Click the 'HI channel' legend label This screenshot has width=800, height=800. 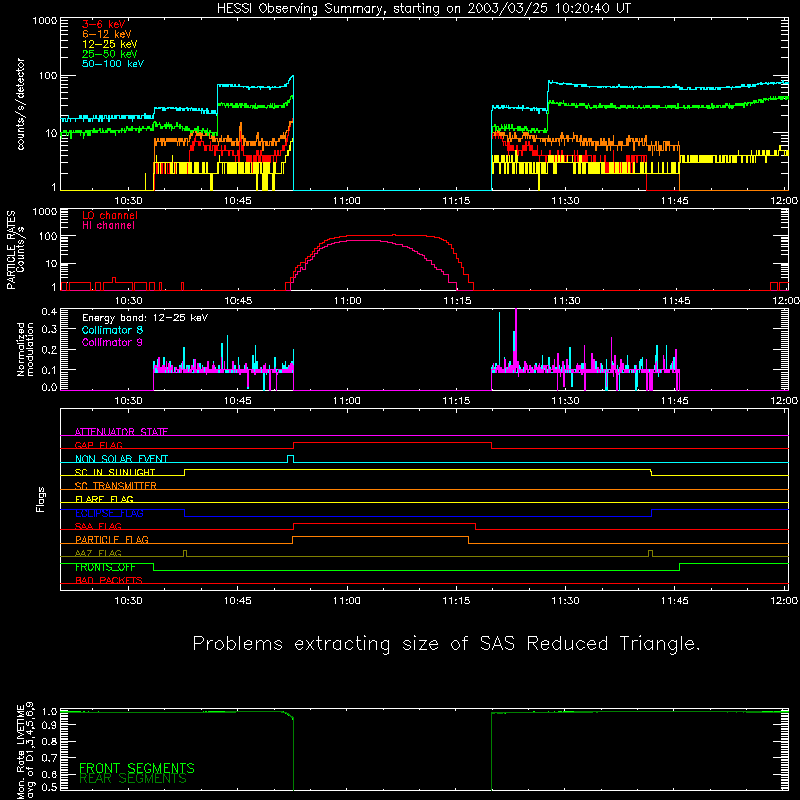click(108, 226)
